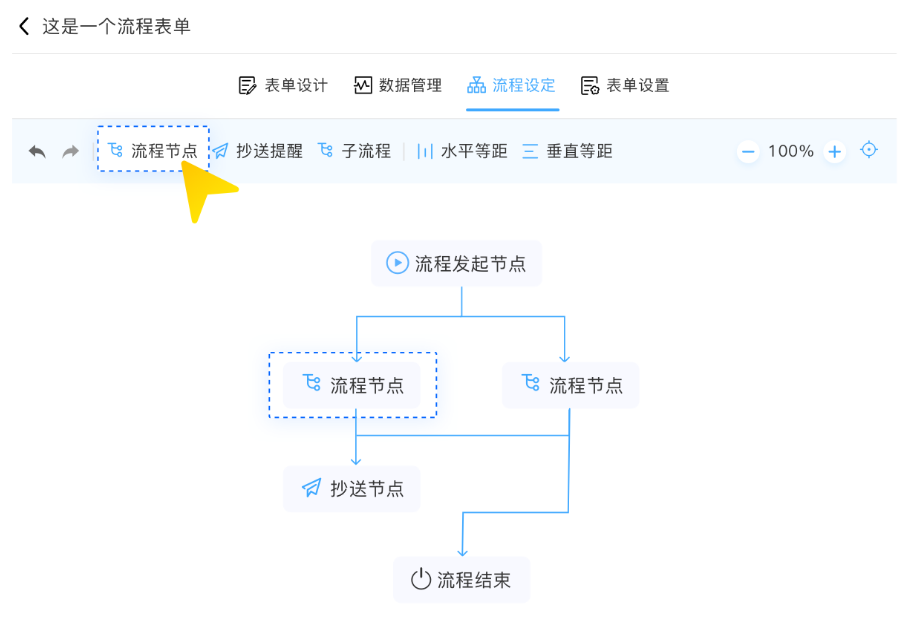Image resolution: width=906 pixels, height=634 pixels.
Task: Click the 子流程 toolbar icon
Action: tap(325, 151)
